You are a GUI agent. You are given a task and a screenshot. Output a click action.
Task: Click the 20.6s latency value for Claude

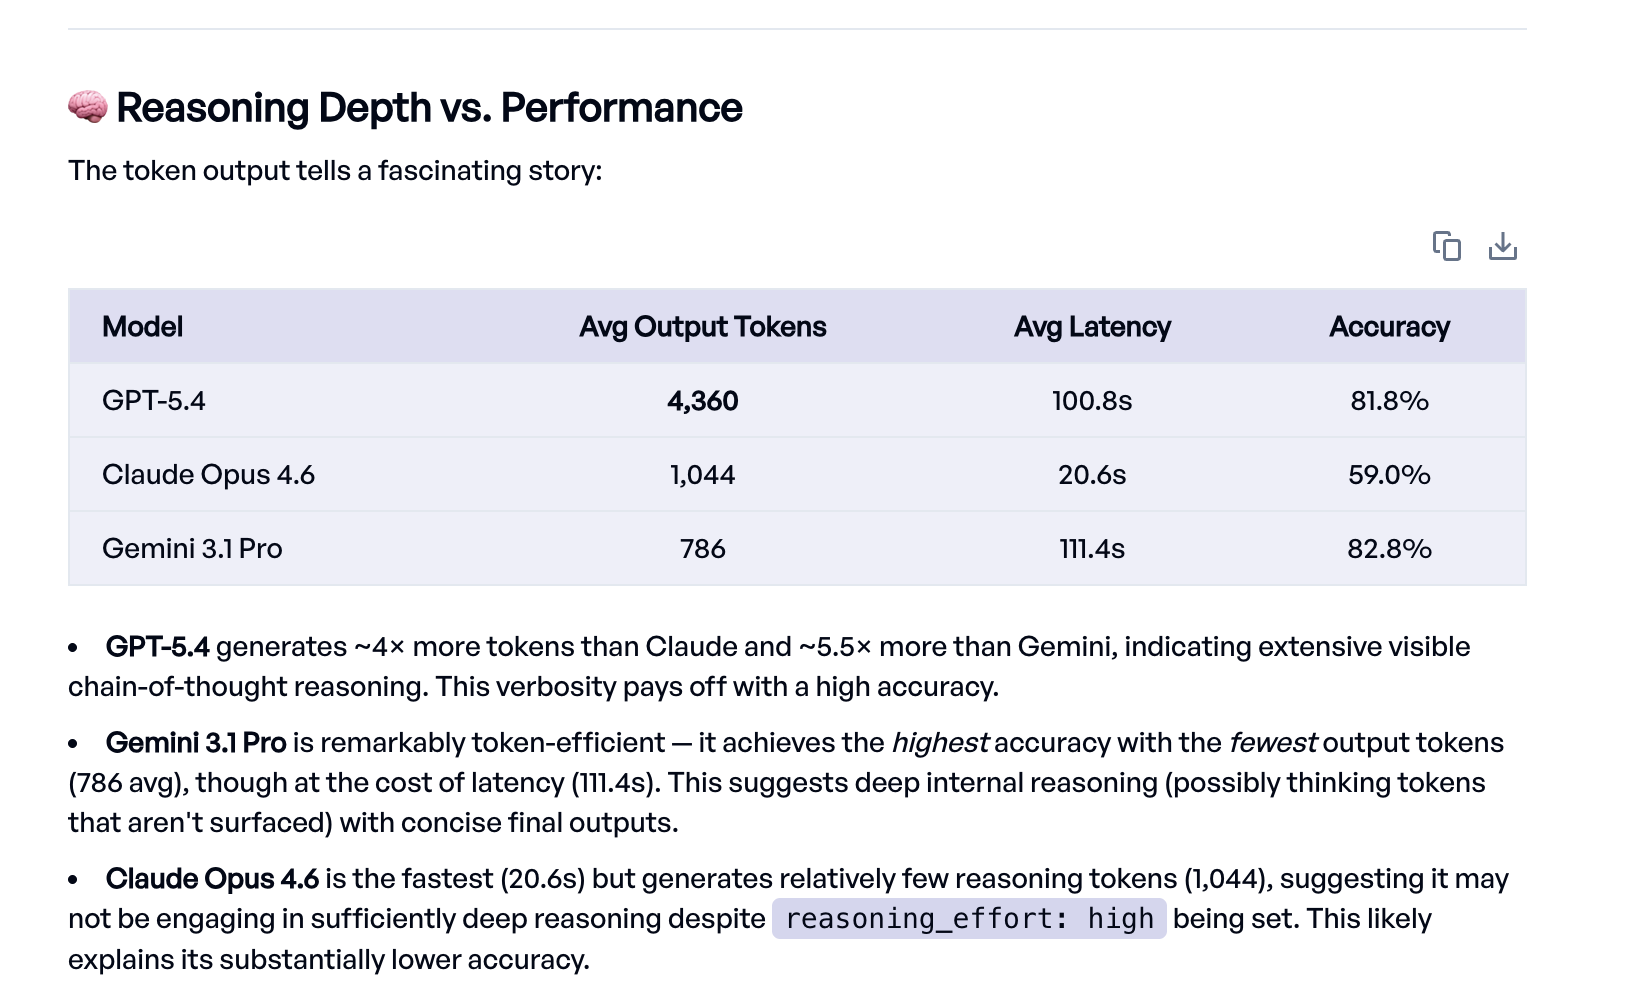1091,474
